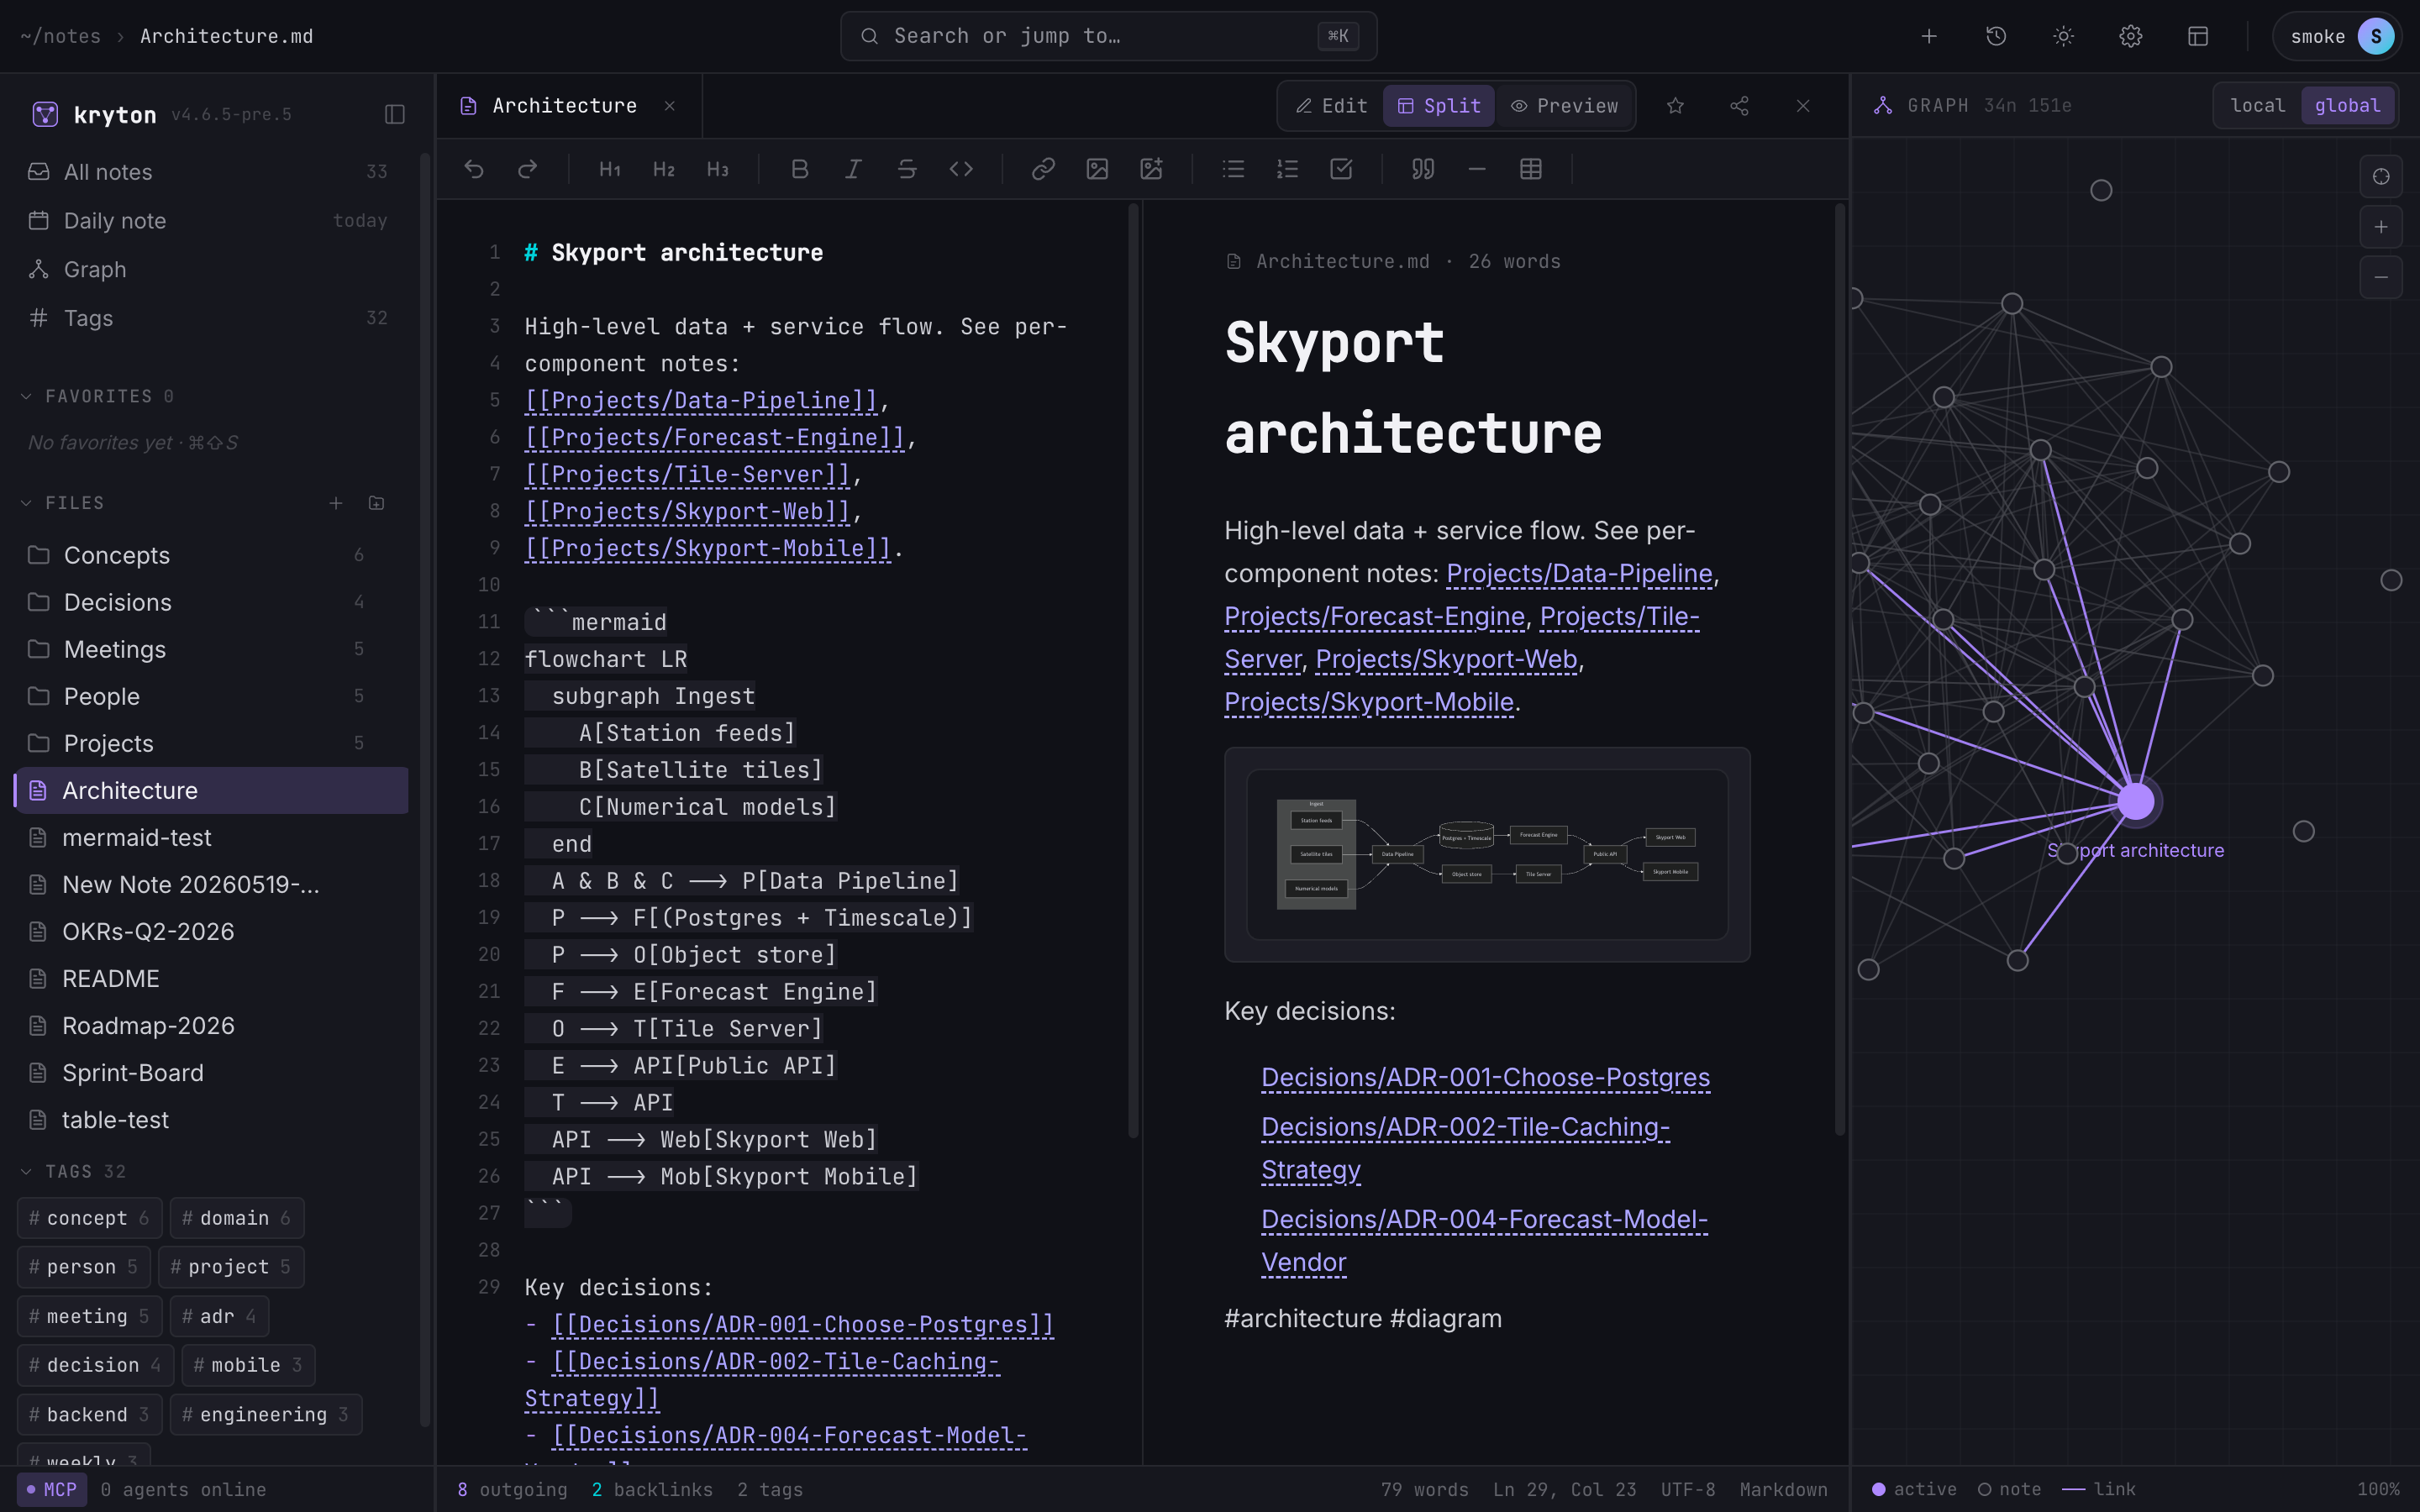
Task: Collapse the left sidebar panel
Action: coord(395,114)
